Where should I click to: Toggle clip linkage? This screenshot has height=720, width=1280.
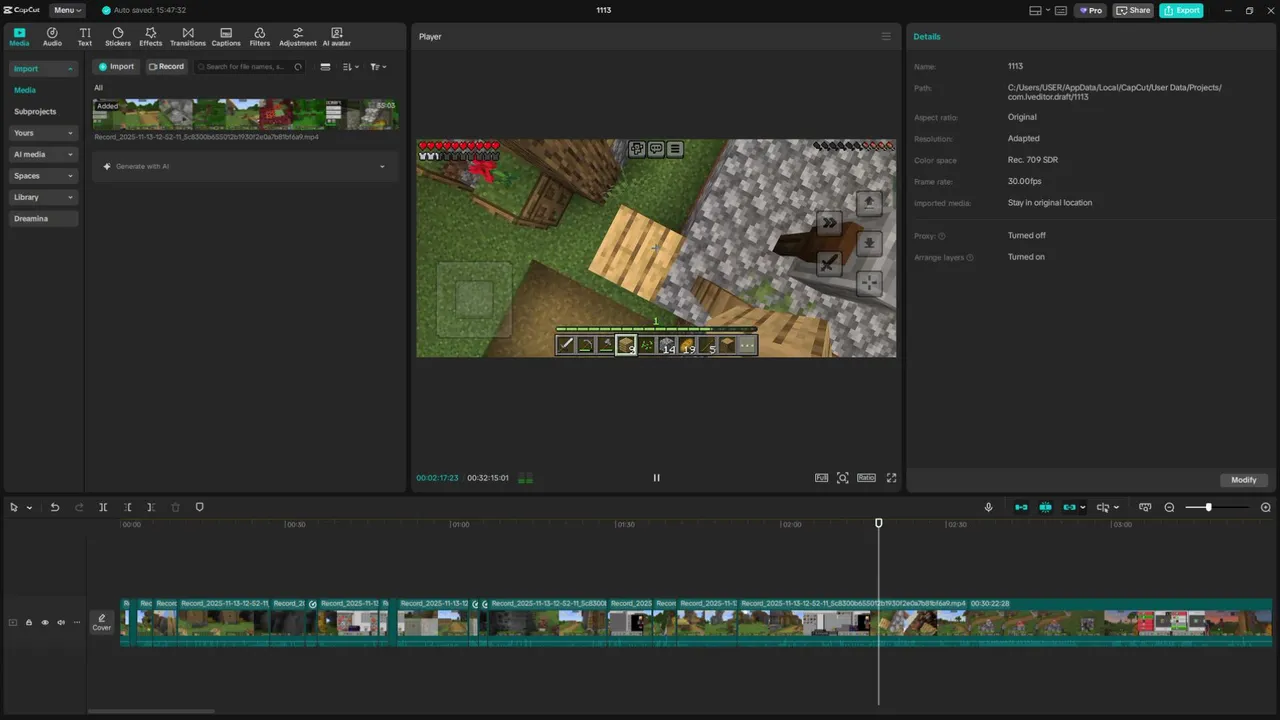pos(1069,508)
